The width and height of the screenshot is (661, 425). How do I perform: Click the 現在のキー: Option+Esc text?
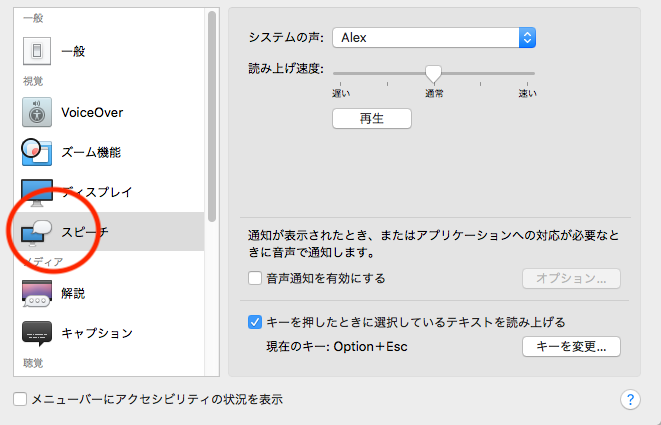click(337, 347)
